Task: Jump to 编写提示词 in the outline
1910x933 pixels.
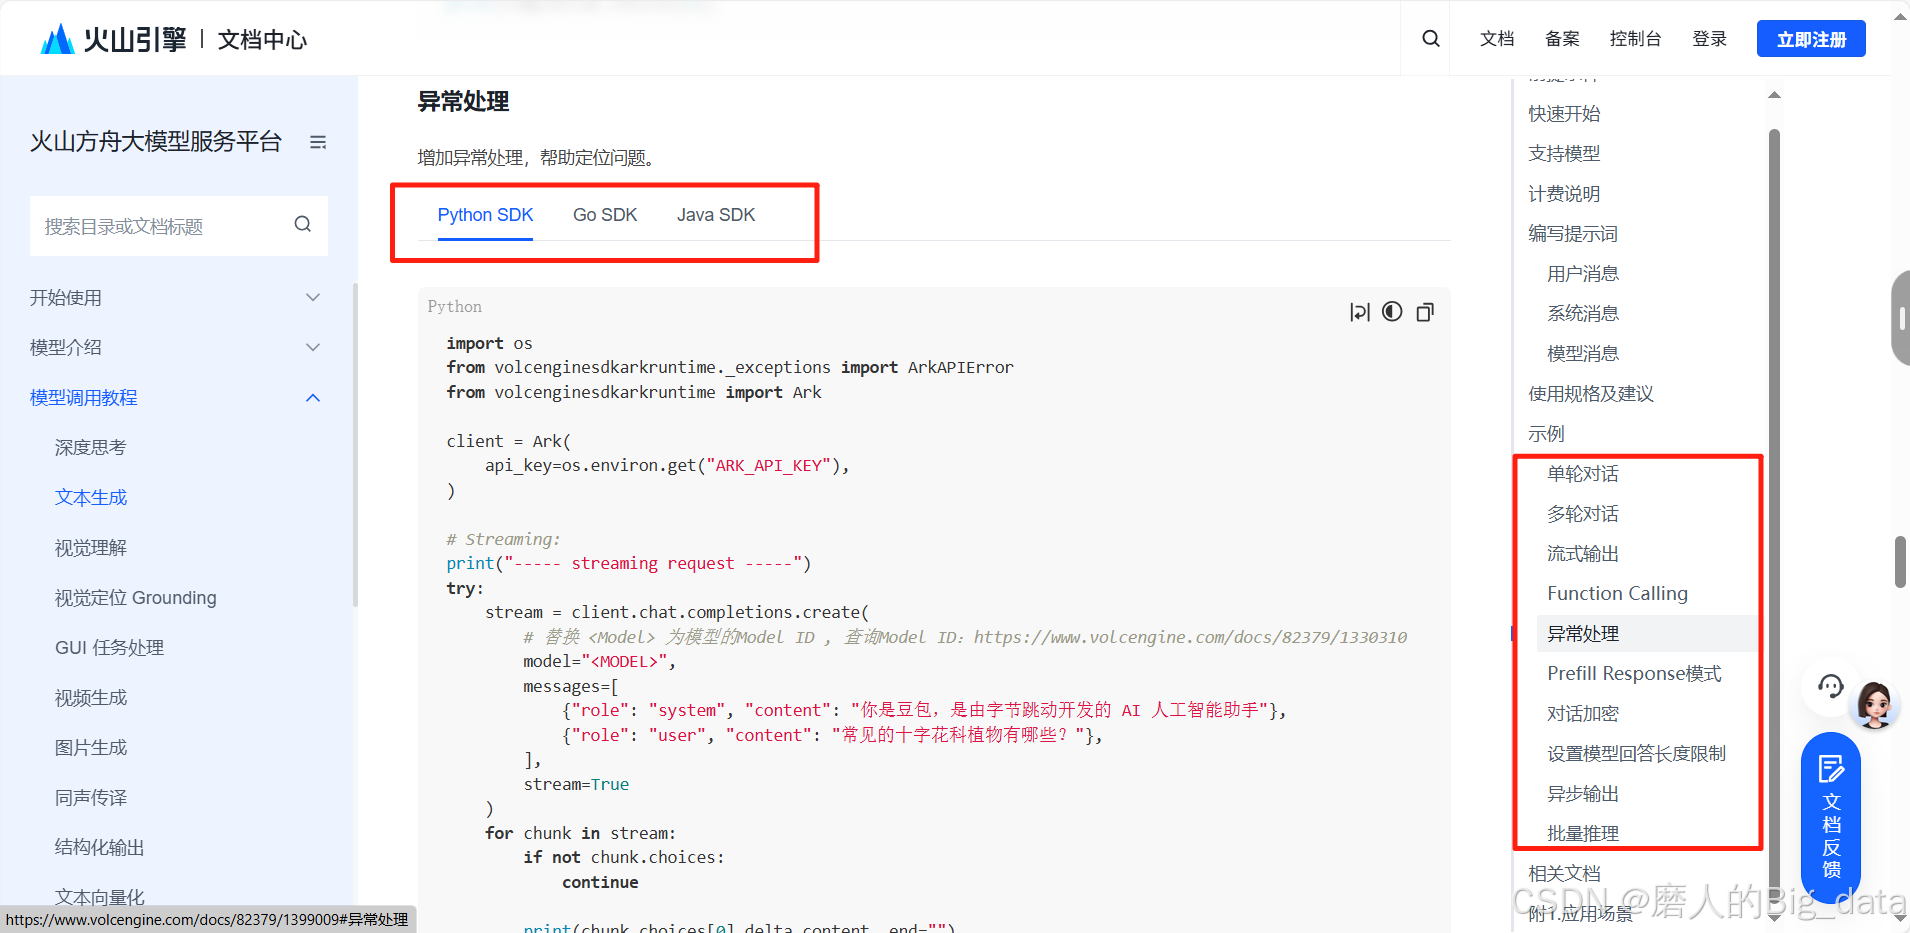Action: tap(1573, 234)
